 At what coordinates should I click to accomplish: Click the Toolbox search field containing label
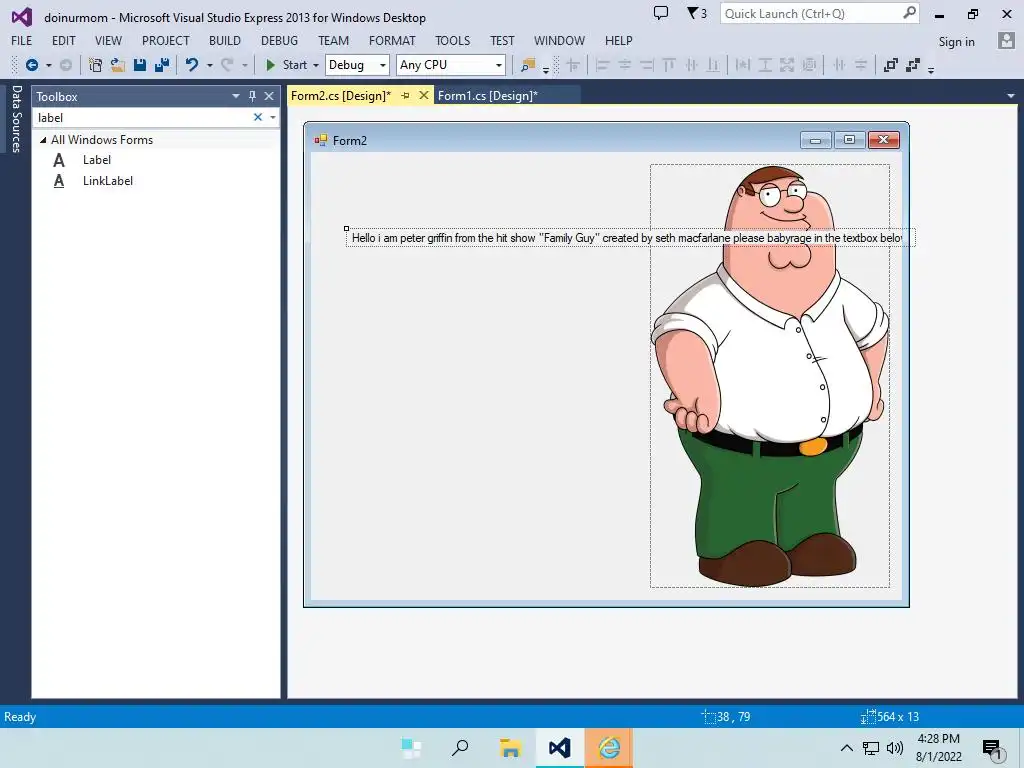[x=142, y=118]
